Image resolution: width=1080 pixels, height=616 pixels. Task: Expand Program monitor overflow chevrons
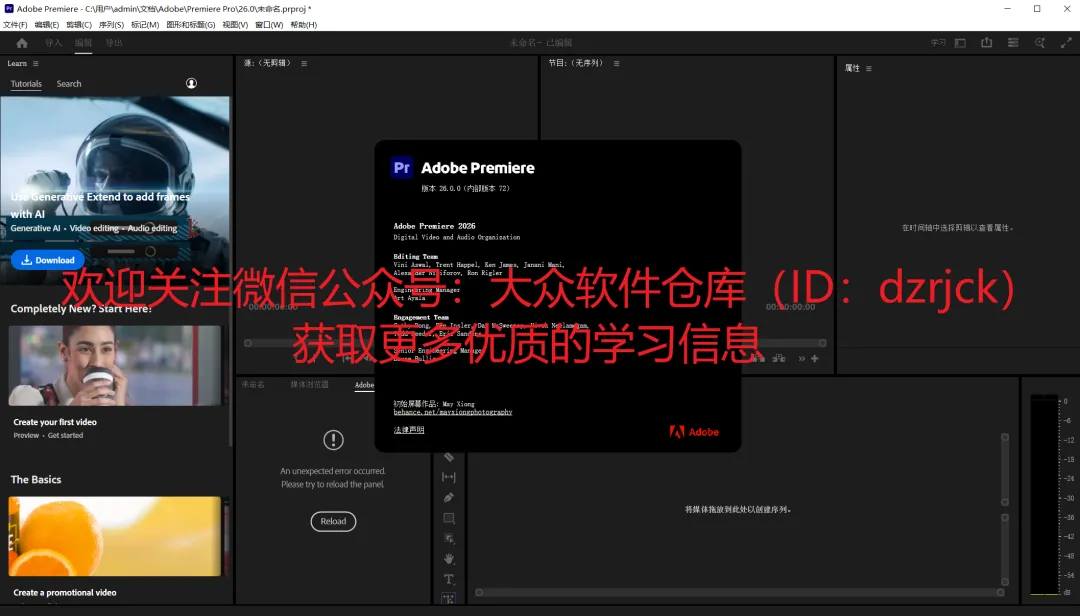point(802,358)
